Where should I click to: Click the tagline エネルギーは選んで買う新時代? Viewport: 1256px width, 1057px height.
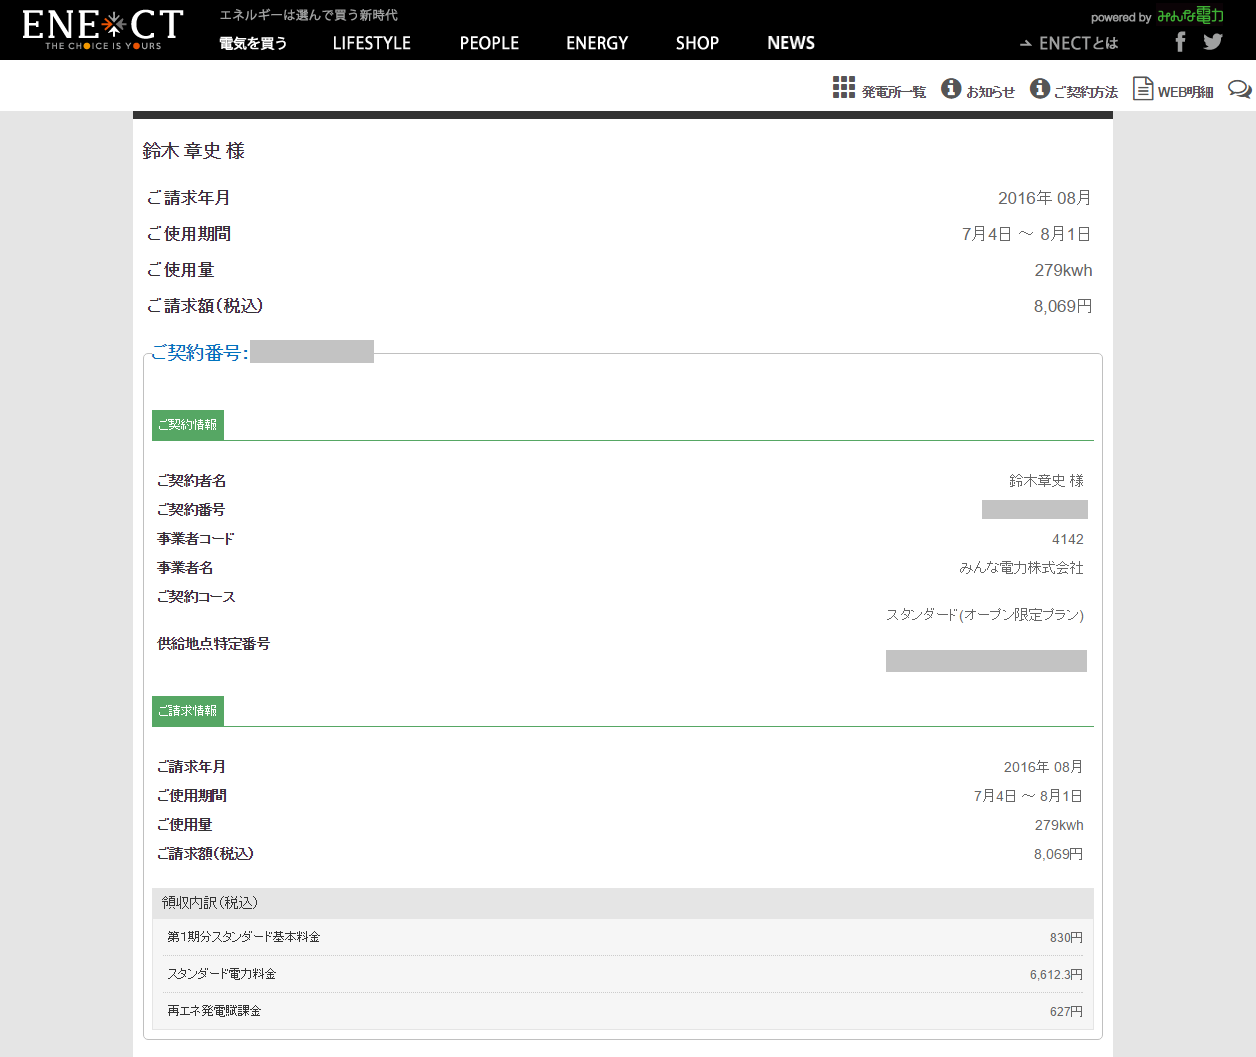[x=309, y=15]
